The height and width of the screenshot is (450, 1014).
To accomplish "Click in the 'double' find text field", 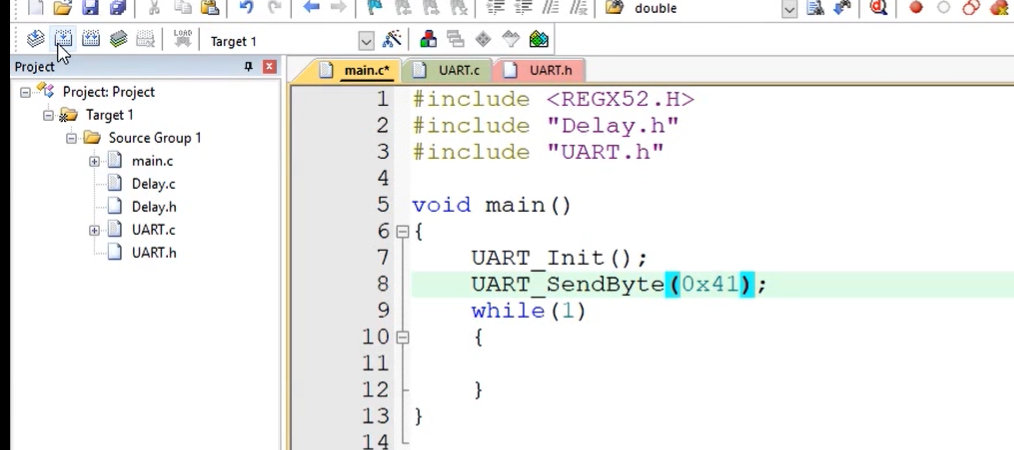I will pyautogui.click(x=705, y=8).
